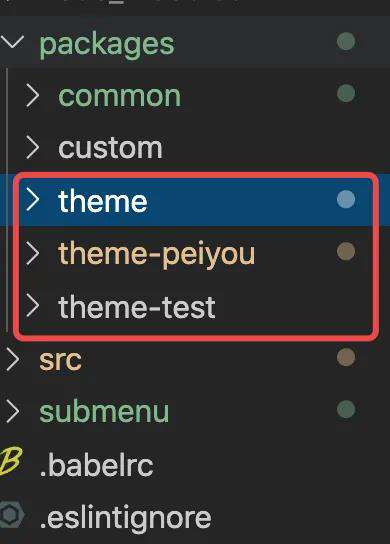Select the theme-test folder label
Viewport: 390px width, 544px height.
(137, 307)
